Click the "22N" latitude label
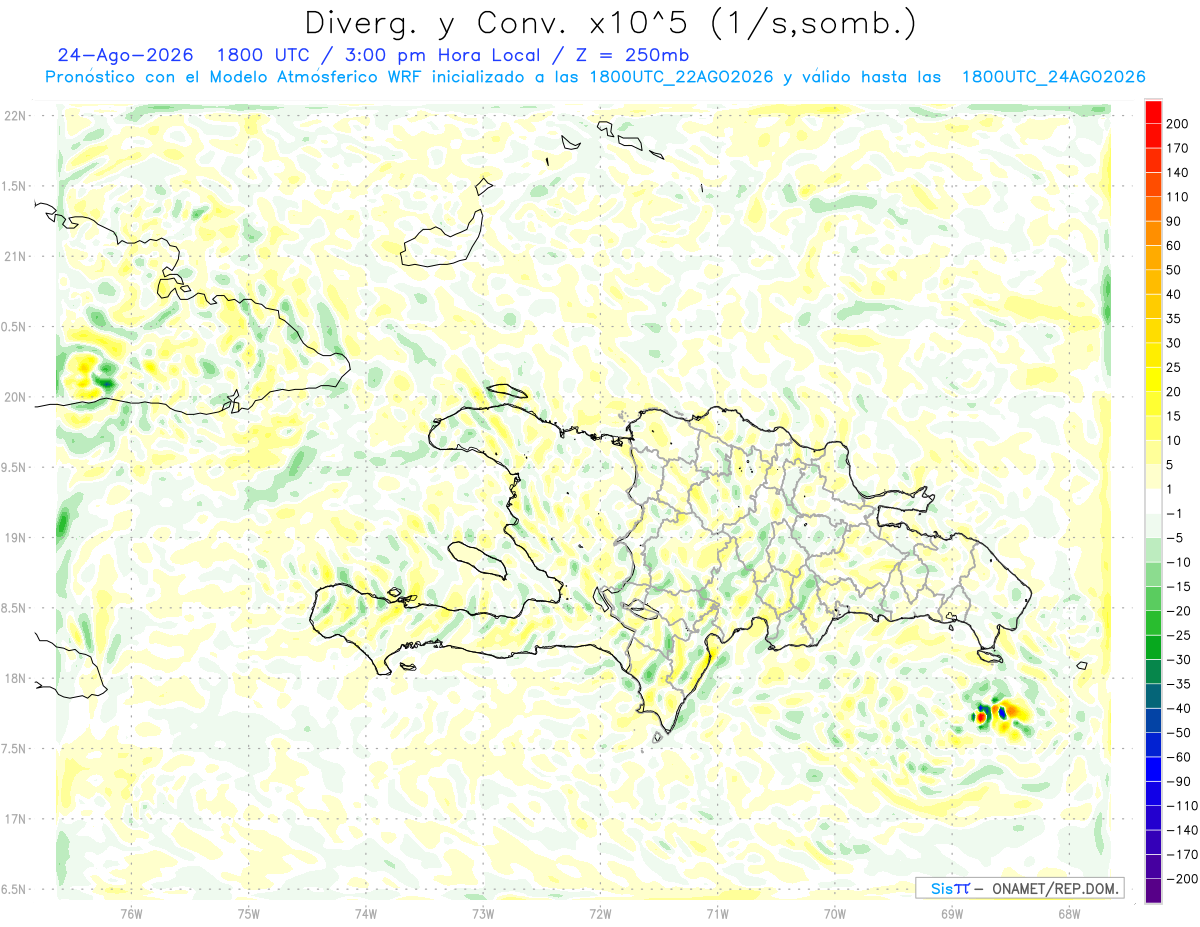1200x927 pixels. [x=14, y=116]
